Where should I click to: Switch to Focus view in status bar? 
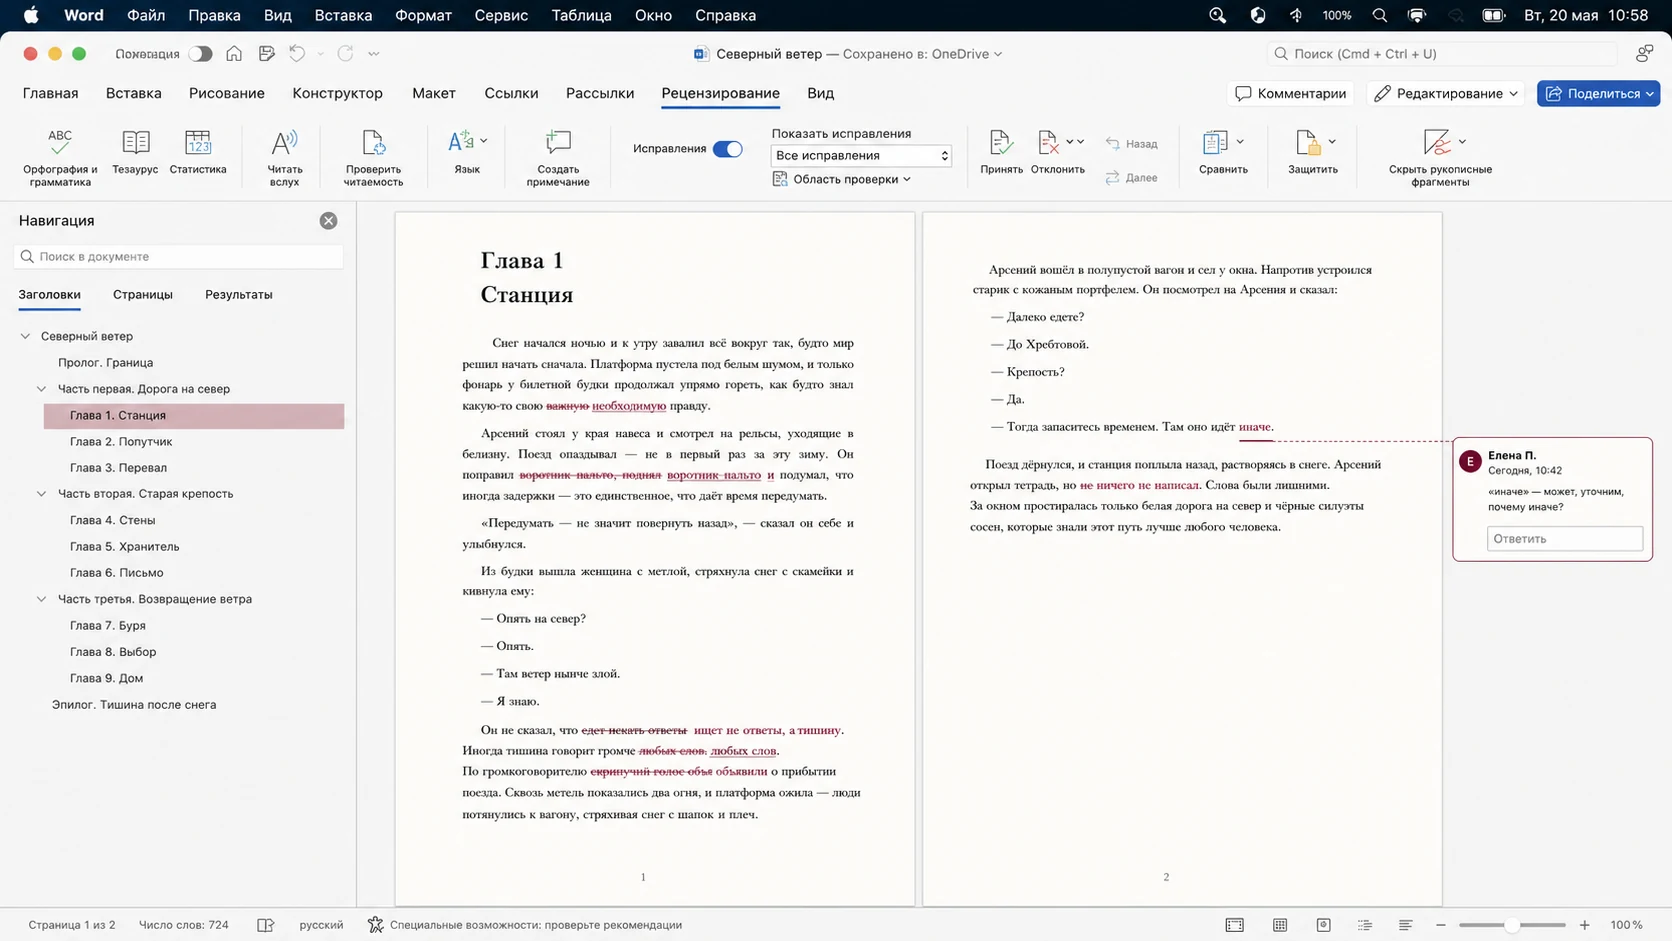1235,925
